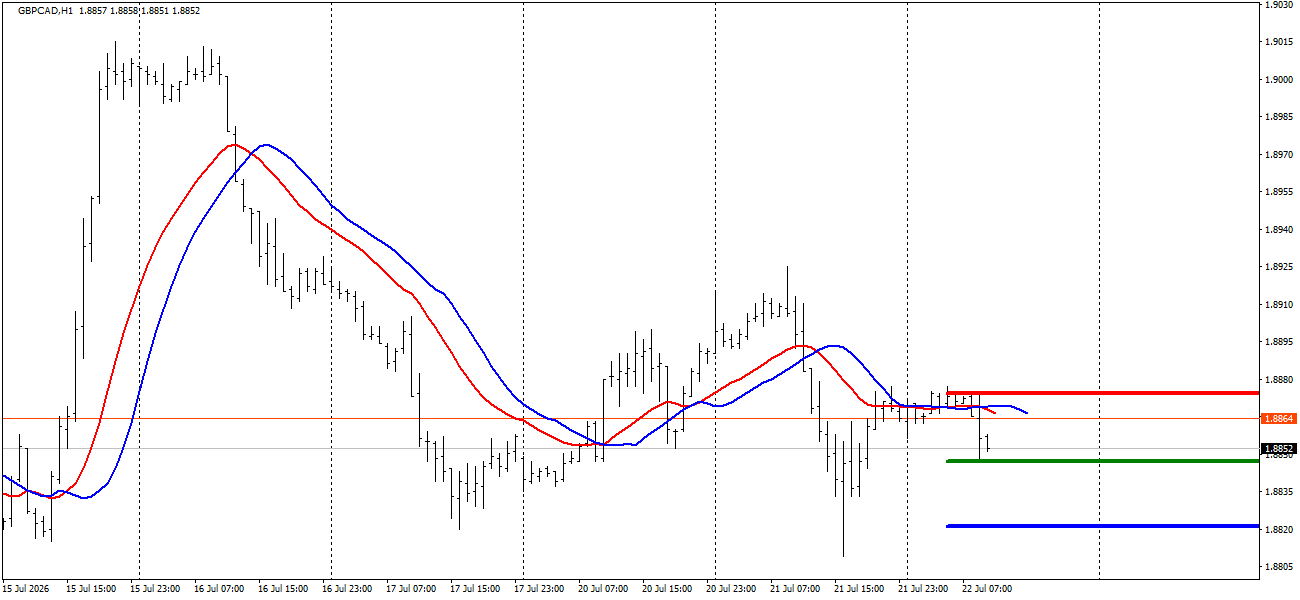Click the thin orange horizontal price line

click(630, 418)
